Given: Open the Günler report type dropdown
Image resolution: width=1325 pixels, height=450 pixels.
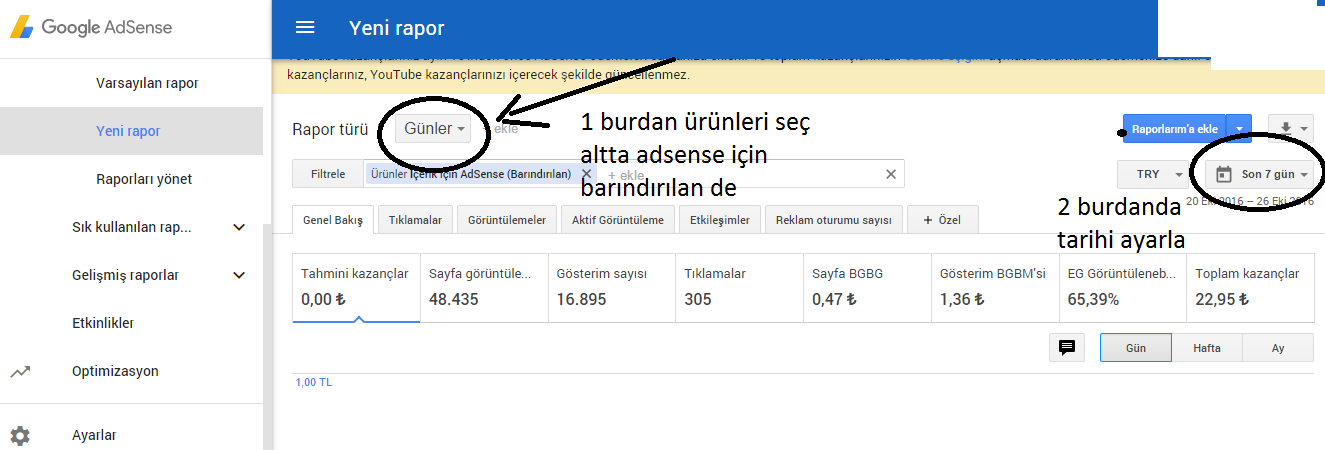Looking at the screenshot, I should tap(435, 129).
